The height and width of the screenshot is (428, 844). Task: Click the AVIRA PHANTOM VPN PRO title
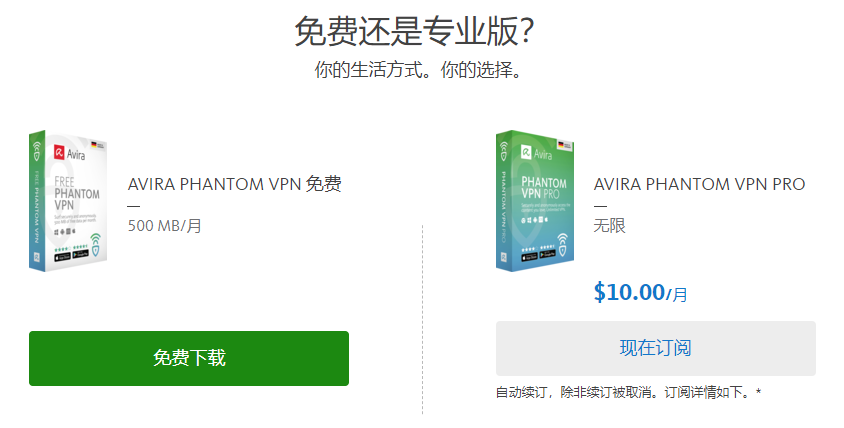pos(699,184)
